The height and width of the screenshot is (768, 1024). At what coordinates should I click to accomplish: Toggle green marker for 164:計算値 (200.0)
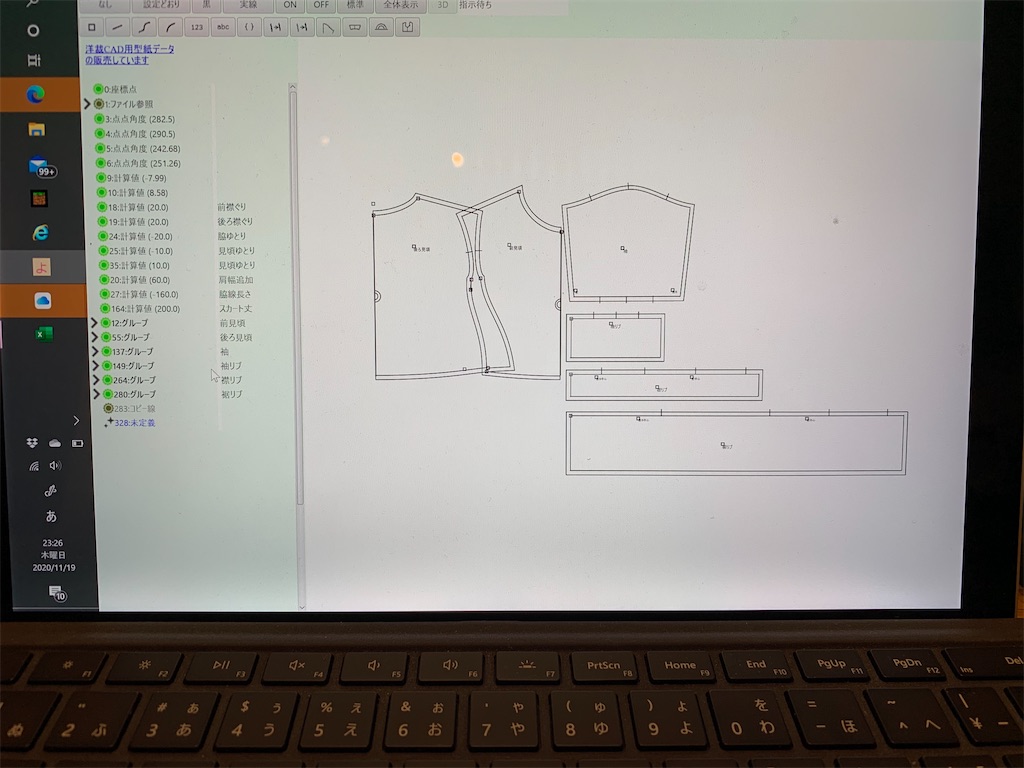click(105, 308)
